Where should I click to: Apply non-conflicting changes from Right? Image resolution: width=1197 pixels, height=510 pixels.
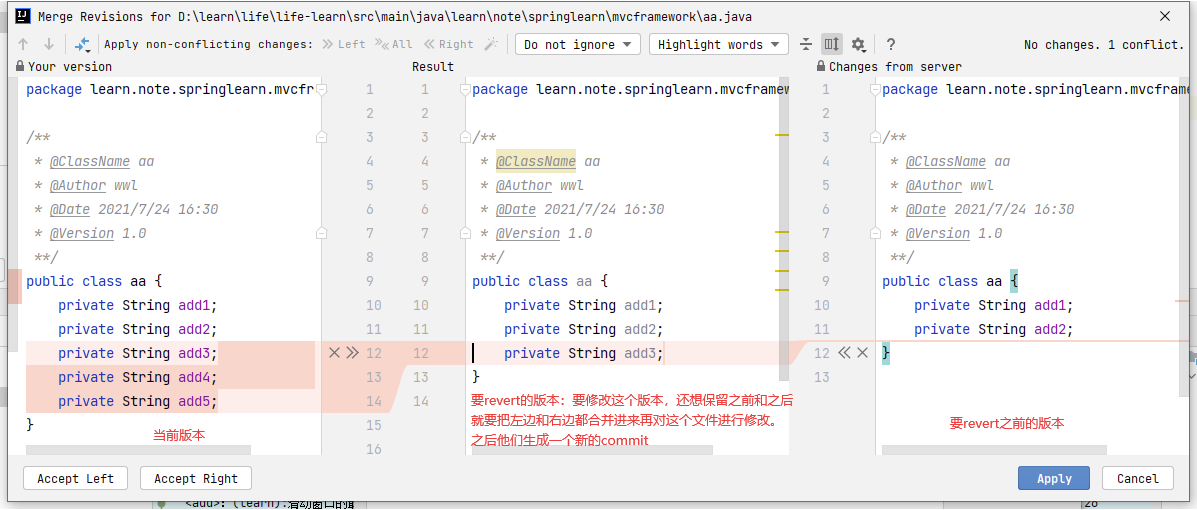448,44
